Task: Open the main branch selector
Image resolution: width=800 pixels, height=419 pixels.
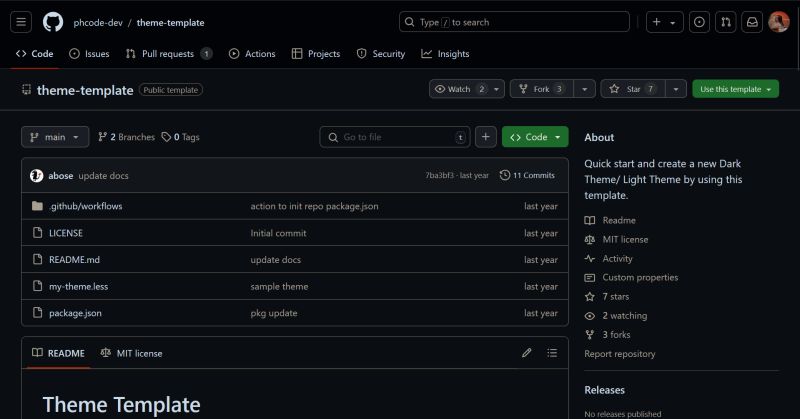Action: click(55, 137)
